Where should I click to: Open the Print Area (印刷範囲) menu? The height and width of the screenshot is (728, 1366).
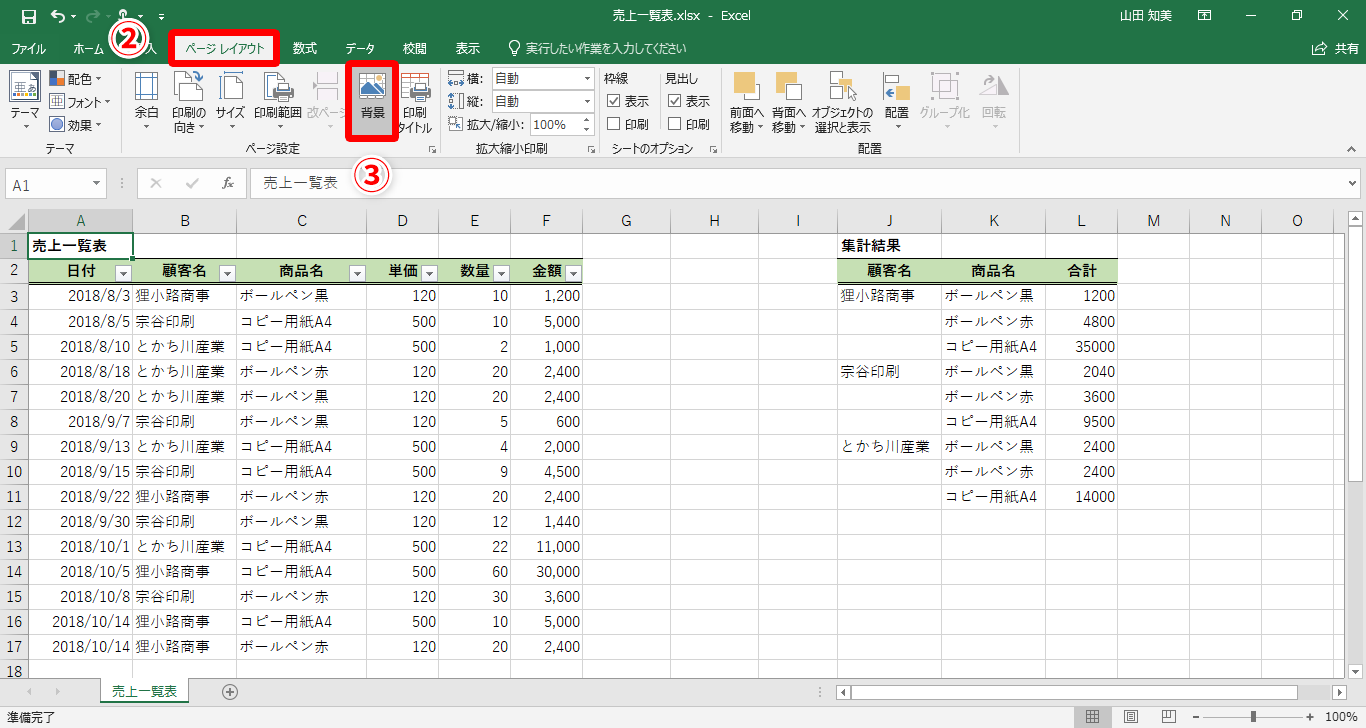(277, 101)
